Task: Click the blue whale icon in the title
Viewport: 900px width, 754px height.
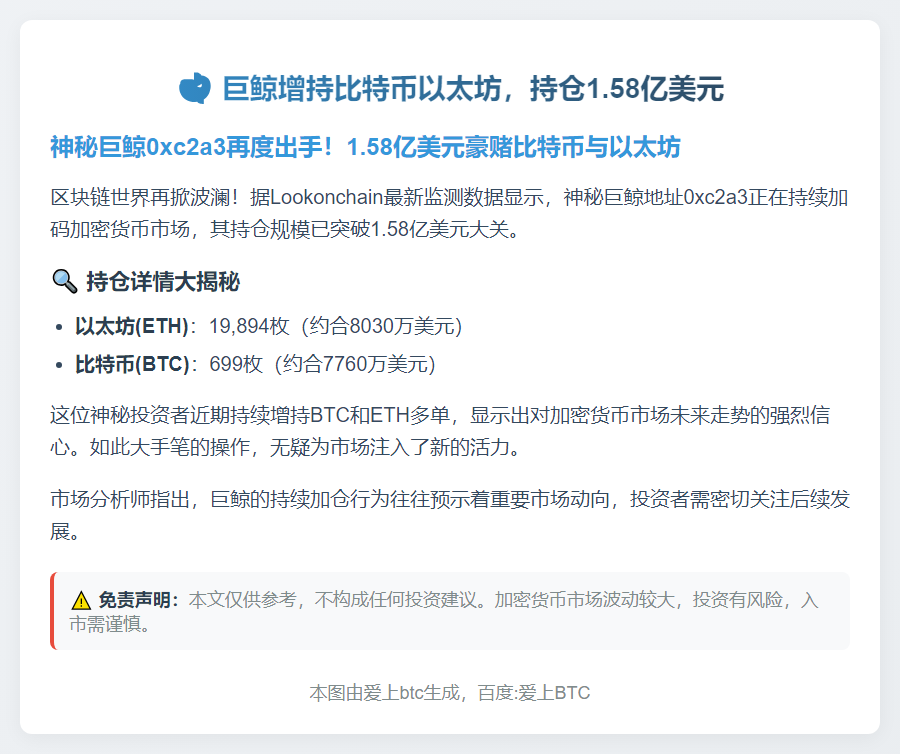Action: coord(195,89)
